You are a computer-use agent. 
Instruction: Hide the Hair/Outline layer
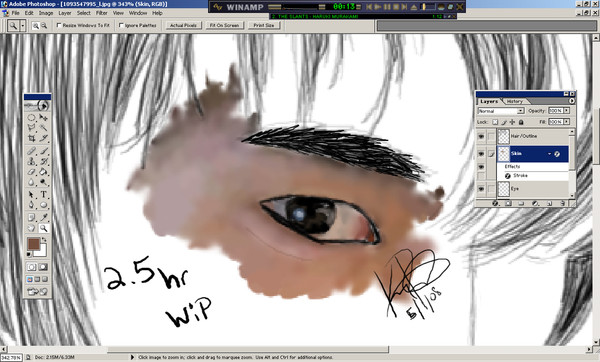tap(481, 137)
